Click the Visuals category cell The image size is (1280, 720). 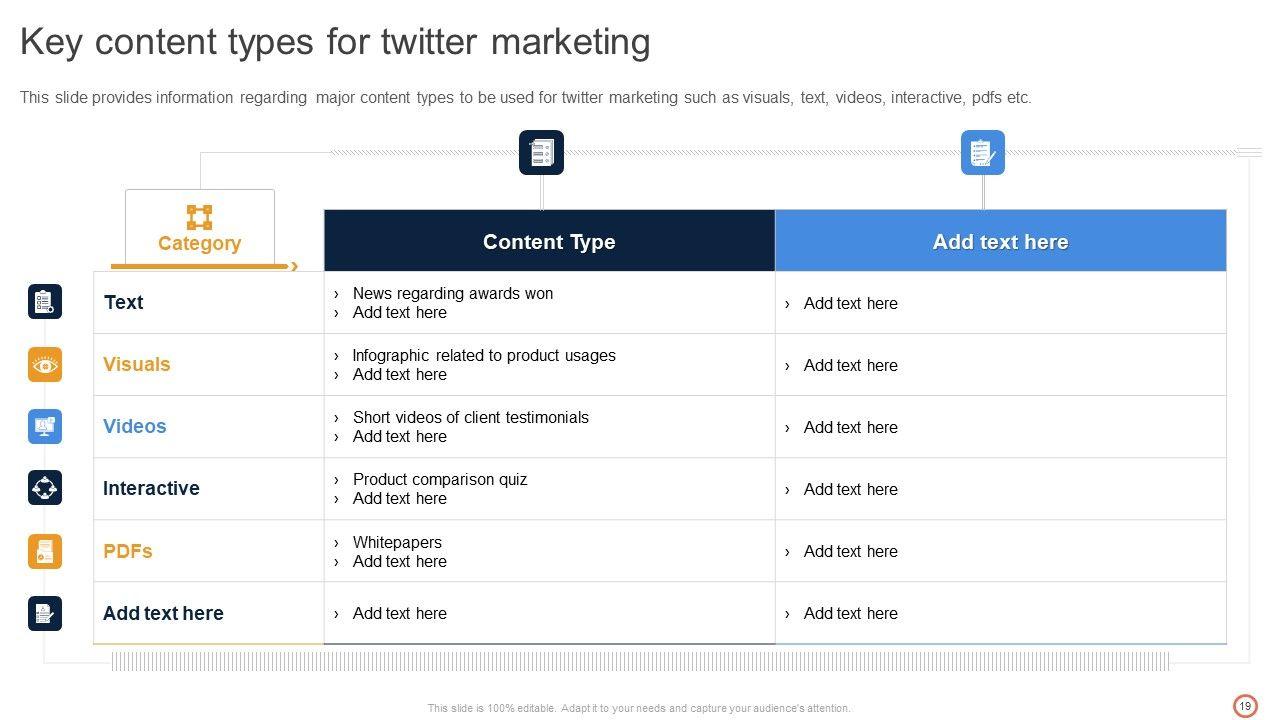(137, 364)
